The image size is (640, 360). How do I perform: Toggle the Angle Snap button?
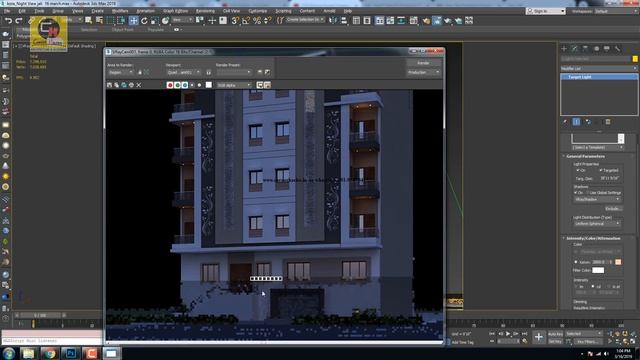click(246, 20)
